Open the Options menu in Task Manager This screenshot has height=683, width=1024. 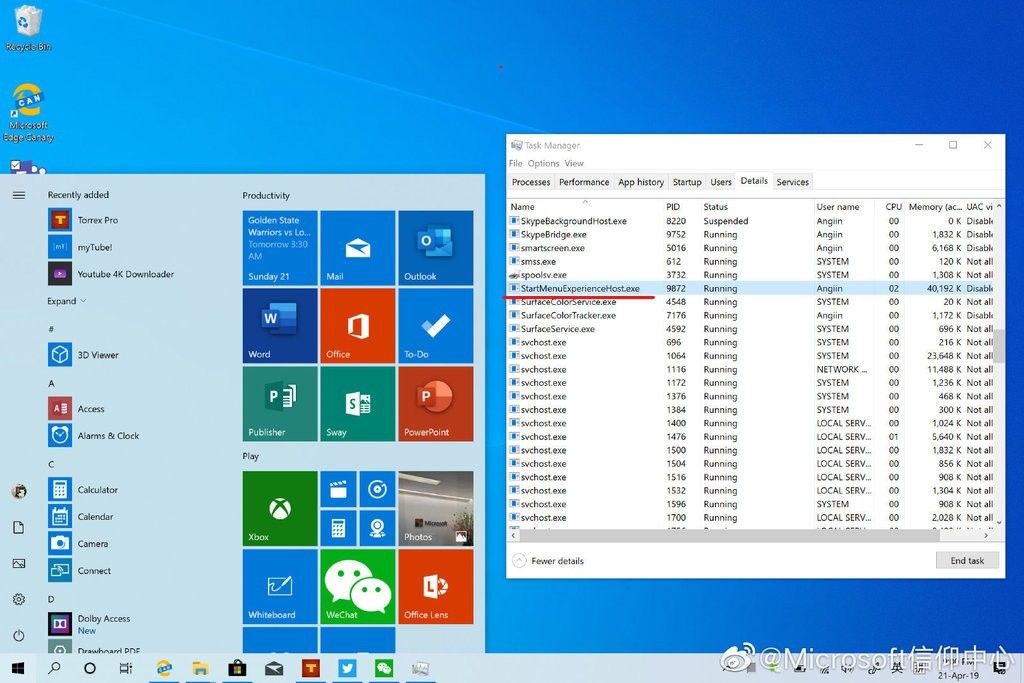(x=543, y=163)
